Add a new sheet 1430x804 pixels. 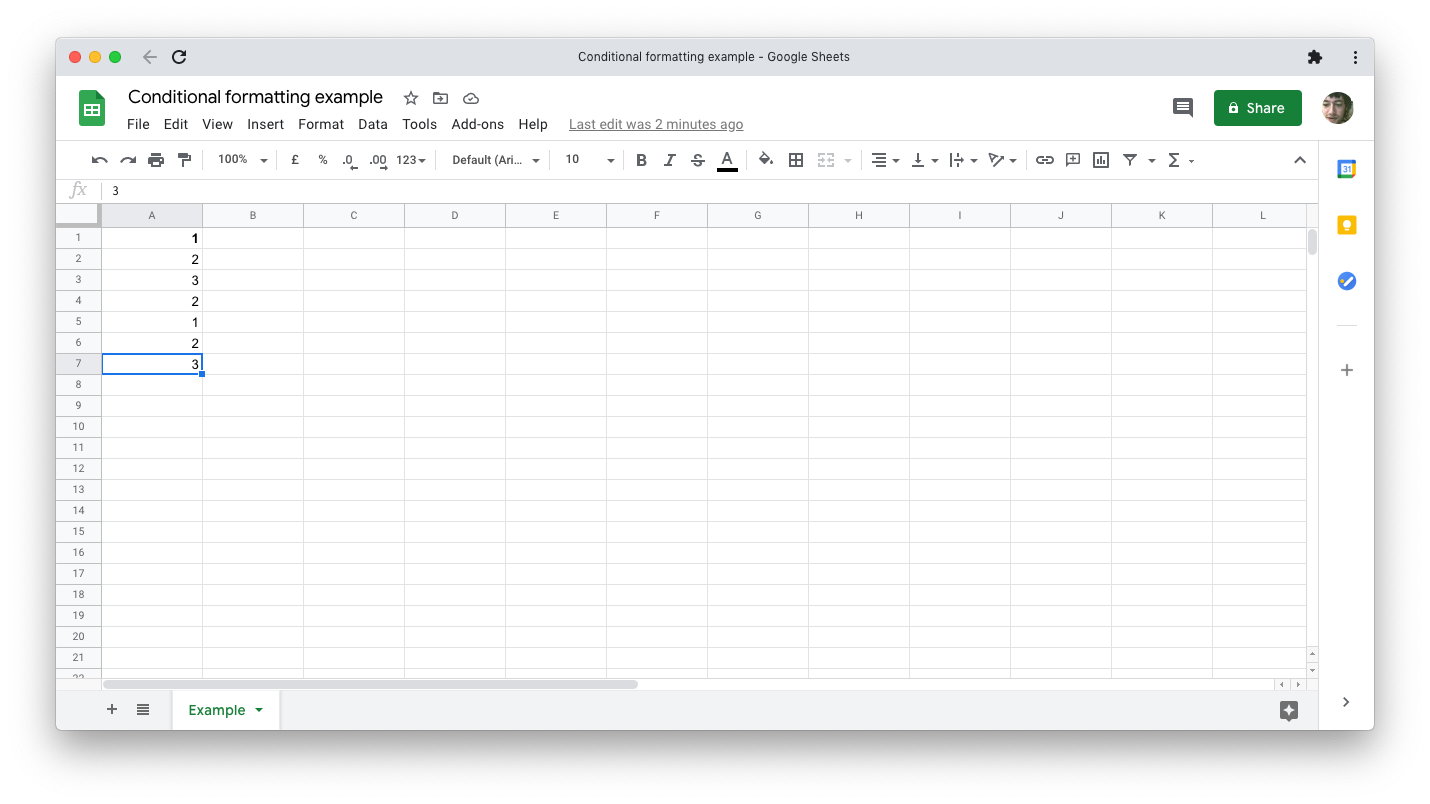(112, 709)
